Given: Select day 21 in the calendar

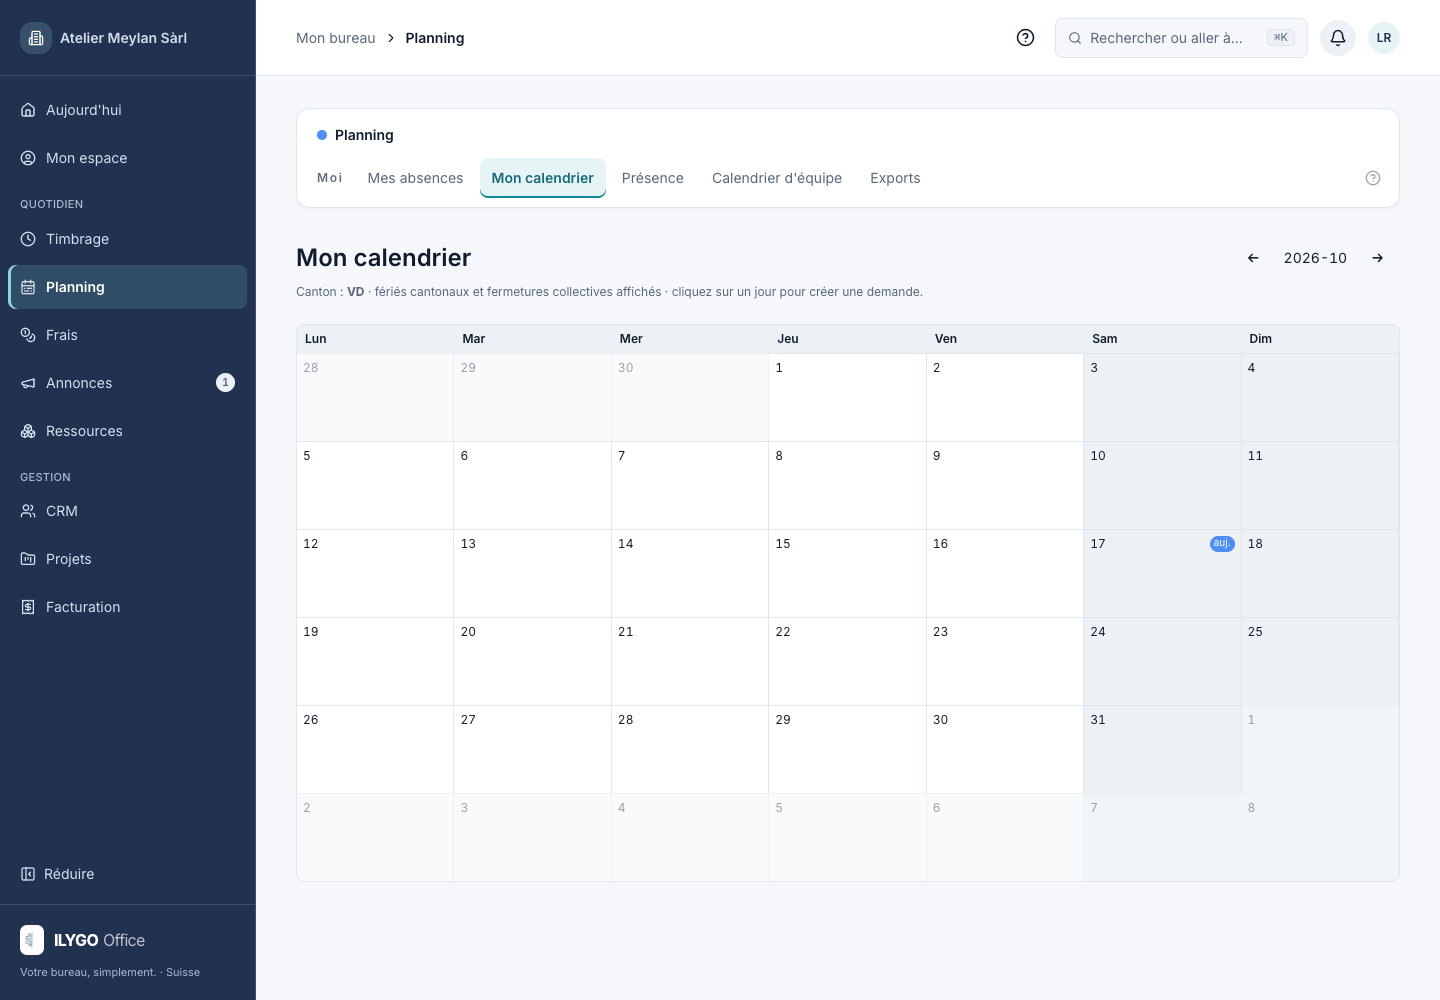Looking at the screenshot, I should pyautogui.click(x=690, y=661).
